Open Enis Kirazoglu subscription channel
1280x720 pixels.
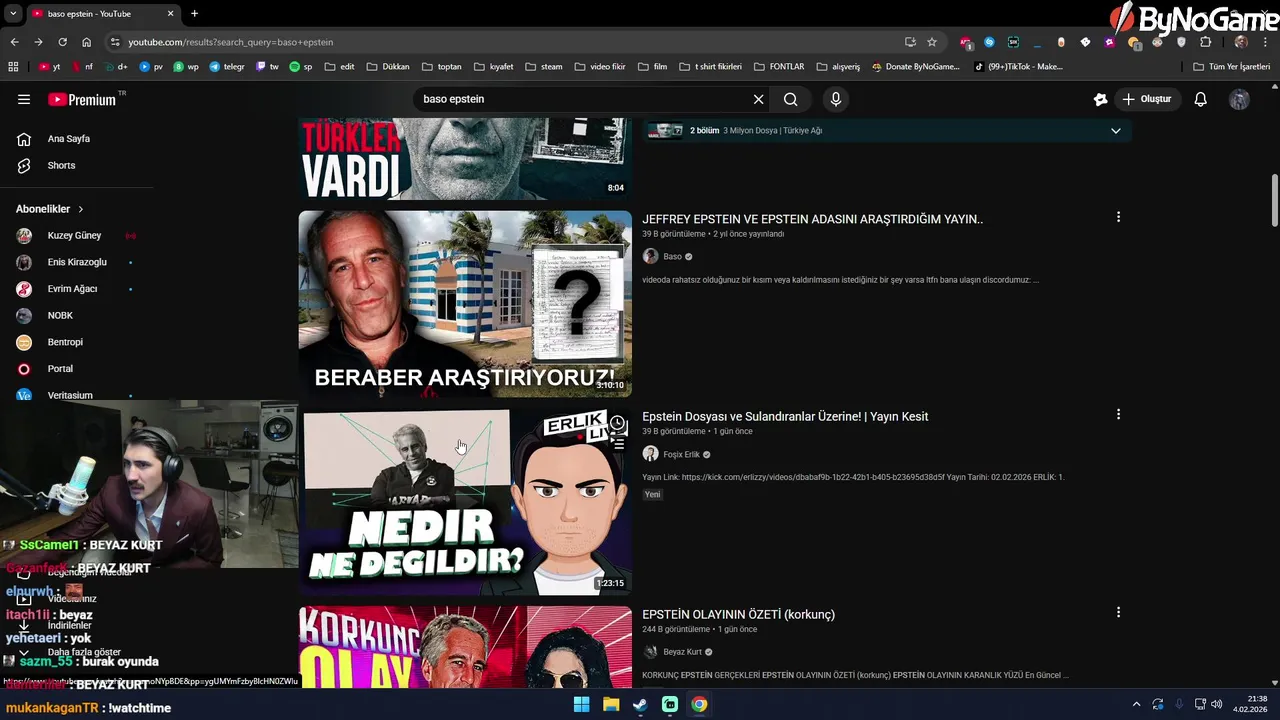77,262
